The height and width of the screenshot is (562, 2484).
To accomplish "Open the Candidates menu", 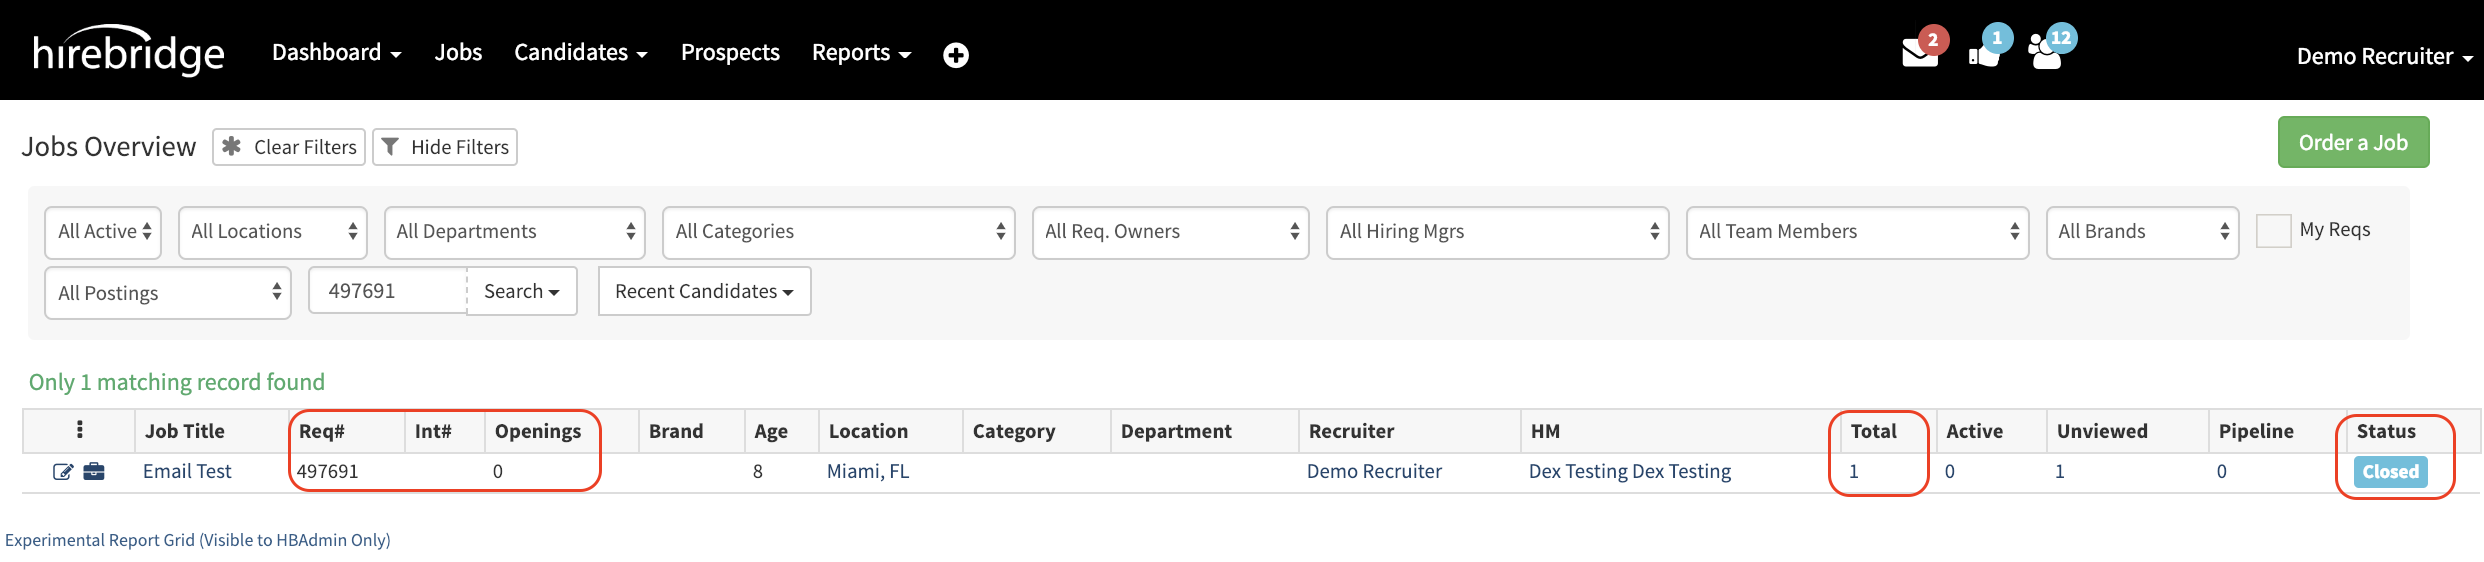I will click(x=580, y=52).
